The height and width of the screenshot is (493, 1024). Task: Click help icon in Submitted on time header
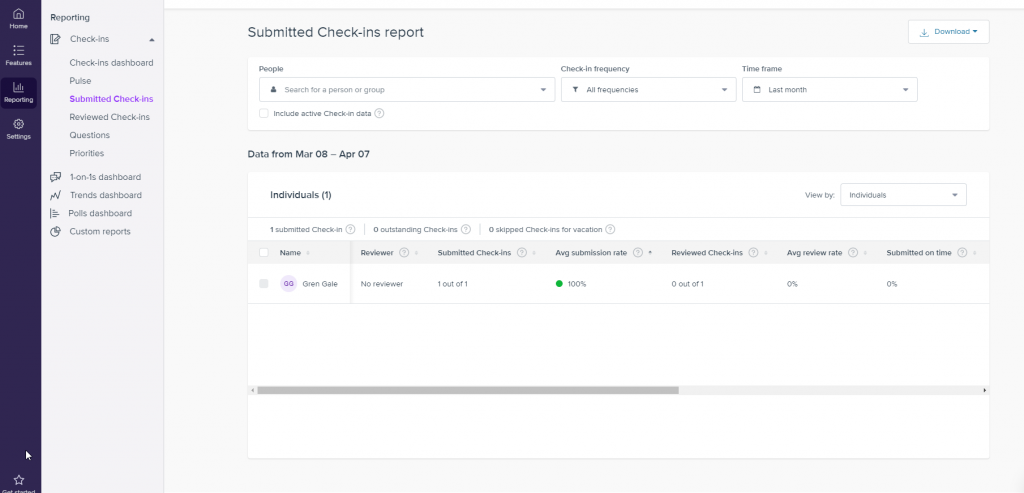pyautogui.click(x=962, y=253)
